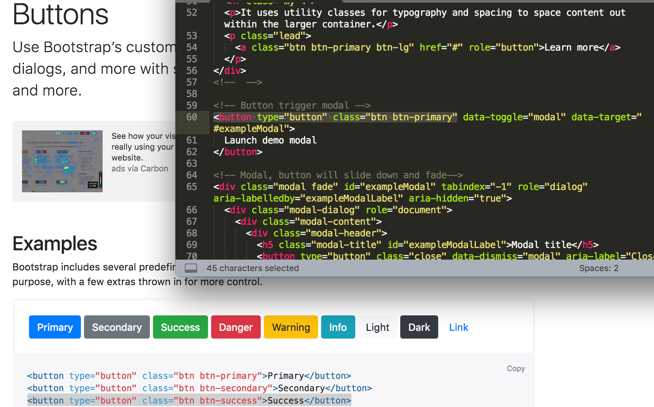Click the red Danger button
This screenshot has width=654, height=407.
click(236, 327)
